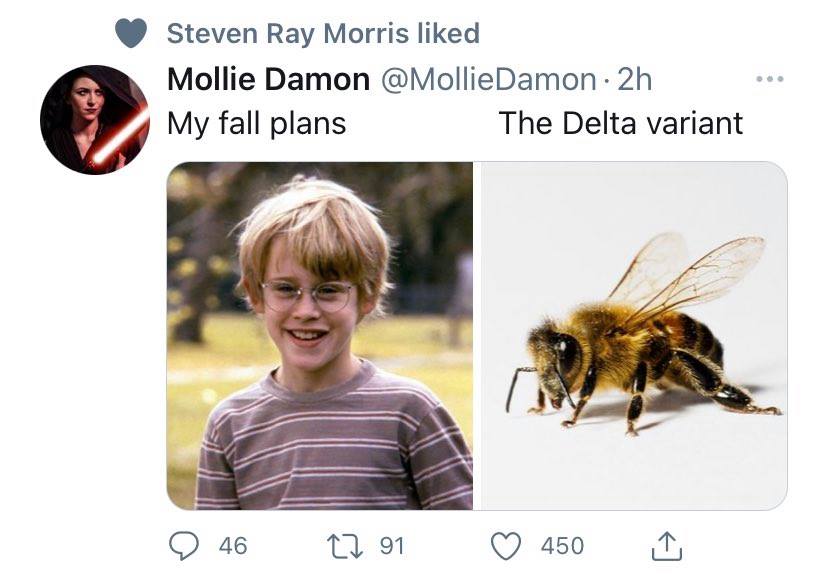Screen dimensions: 828x574
Task: Open Steven Ray Morris's profile from liked notice
Action: (288, 33)
